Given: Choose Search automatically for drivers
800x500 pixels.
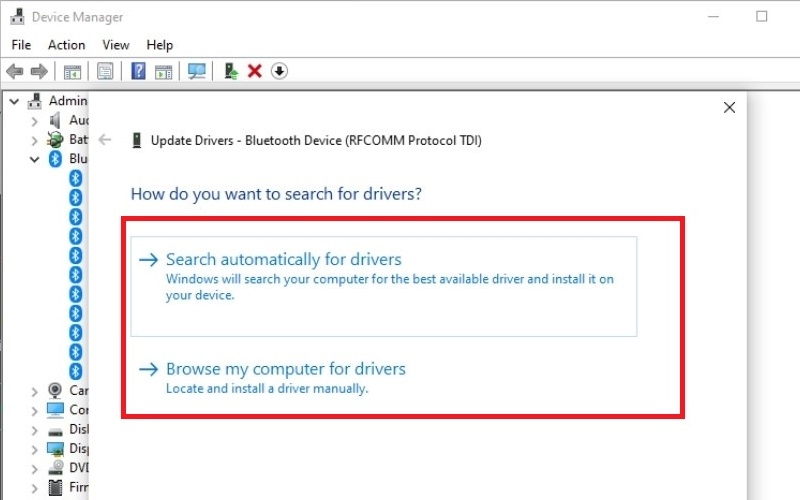Looking at the screenshot, I should tap(283, 260).
